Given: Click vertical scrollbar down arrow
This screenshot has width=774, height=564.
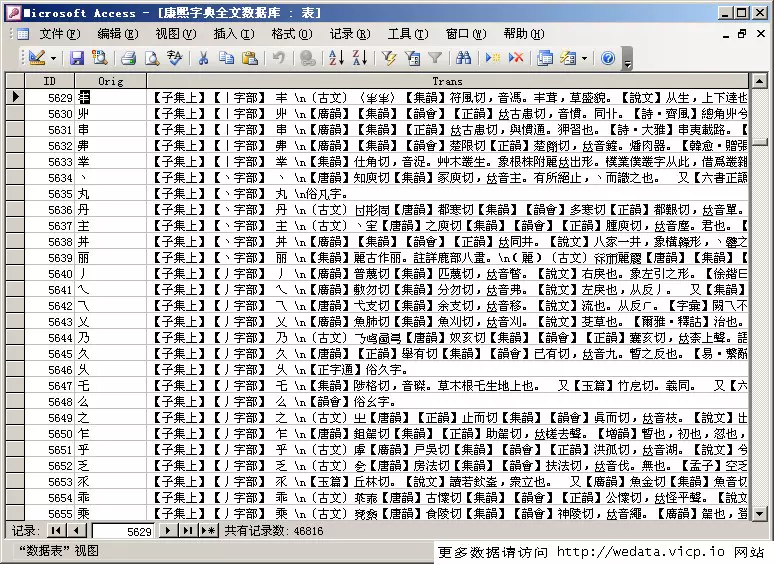Looking at the screenshot, I should tap(759, 514).
